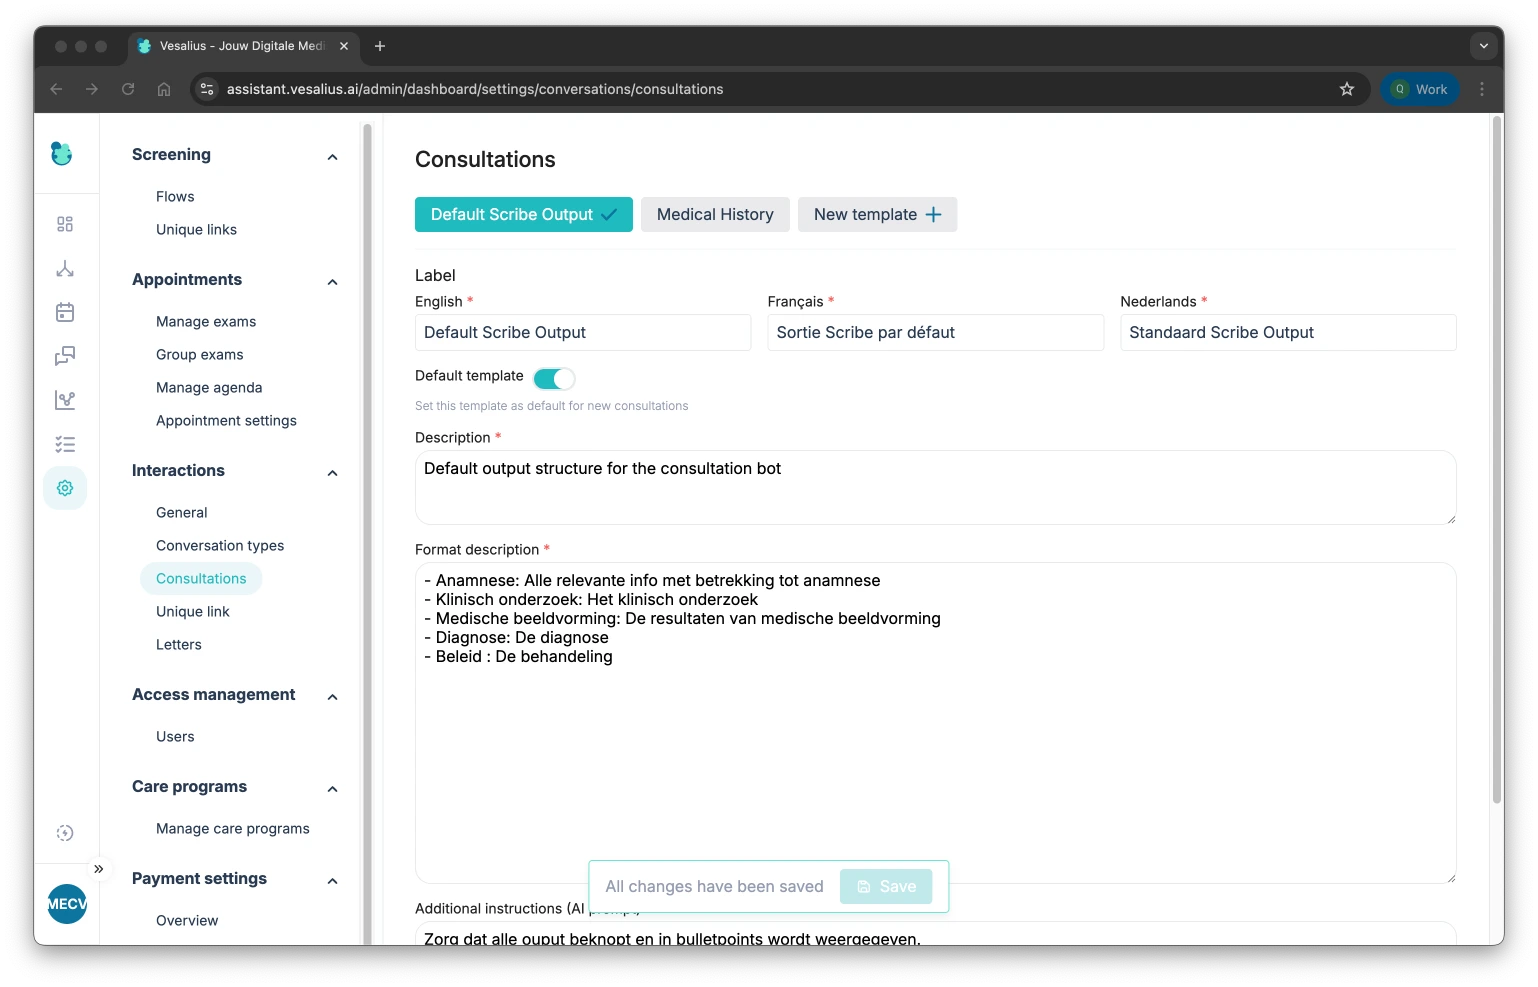Open Conversation types in the sidebar

220,545
